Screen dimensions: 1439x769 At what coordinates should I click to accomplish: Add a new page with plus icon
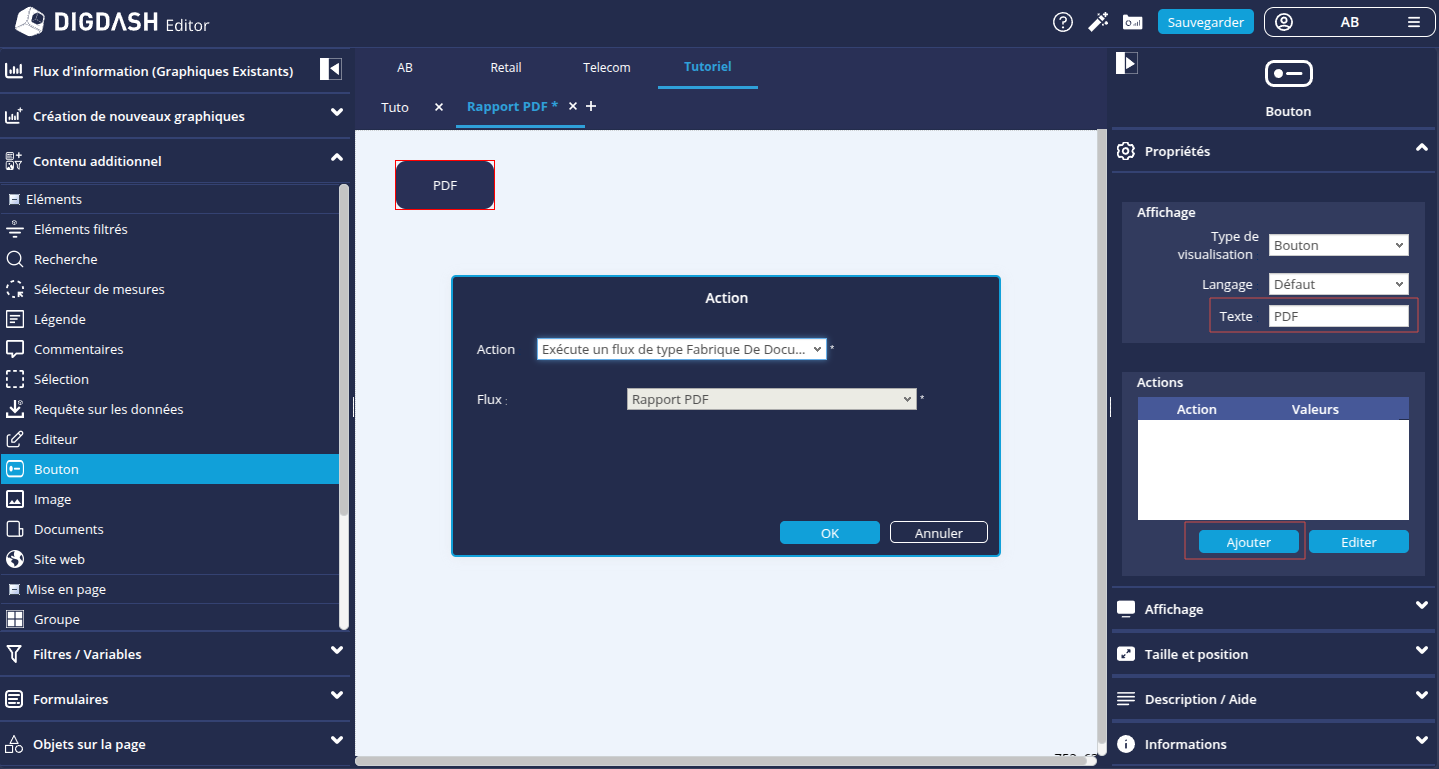click(591, 106)
